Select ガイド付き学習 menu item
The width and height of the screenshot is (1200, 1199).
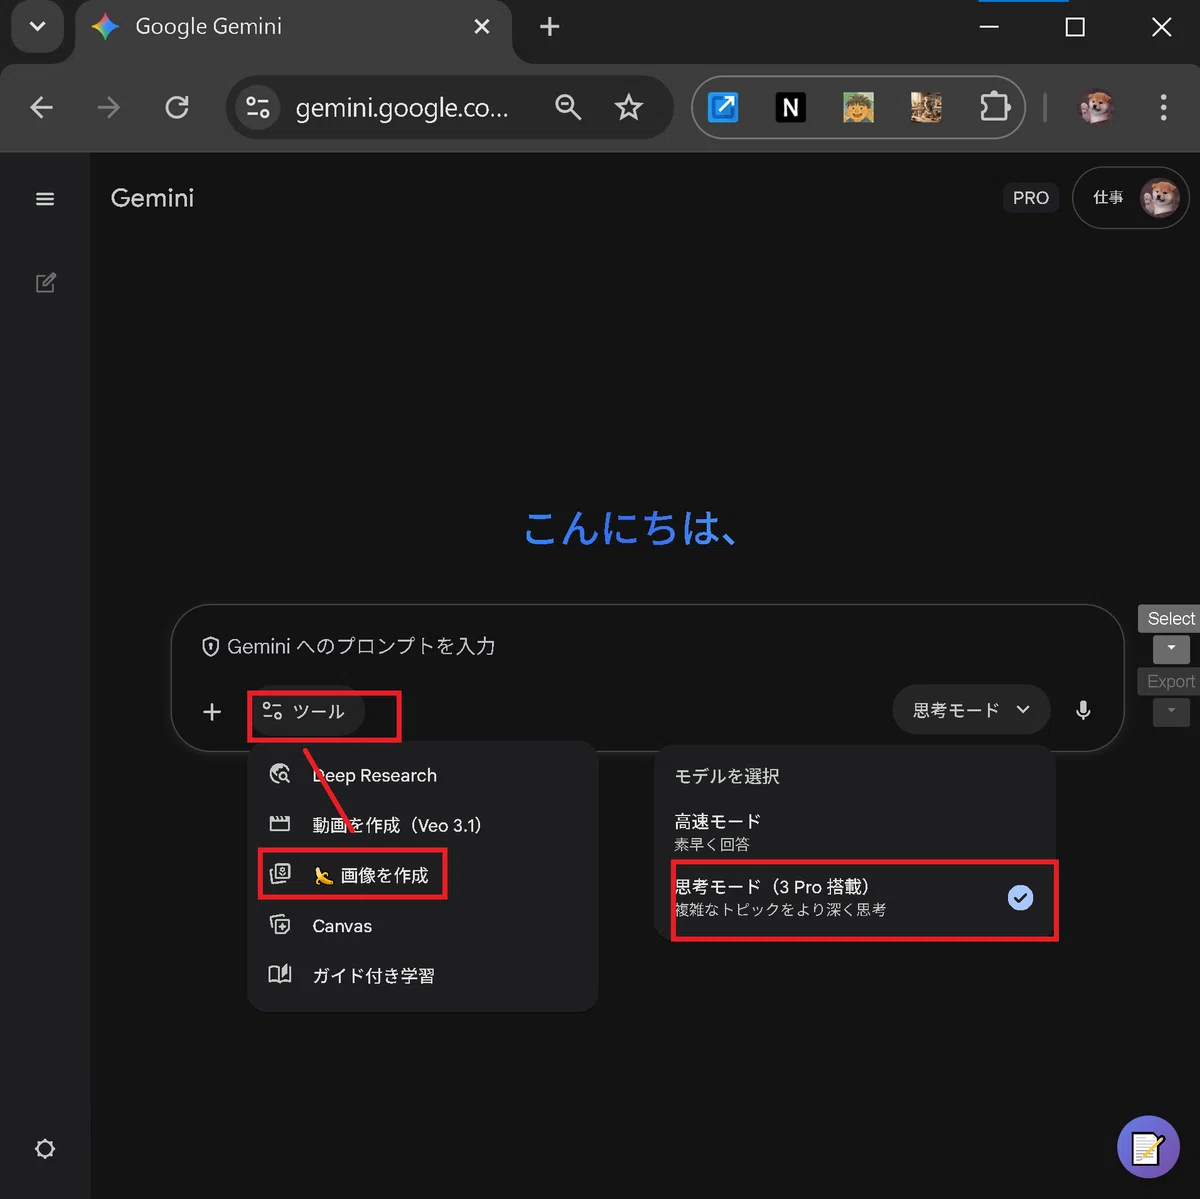[x=422, y=976]
